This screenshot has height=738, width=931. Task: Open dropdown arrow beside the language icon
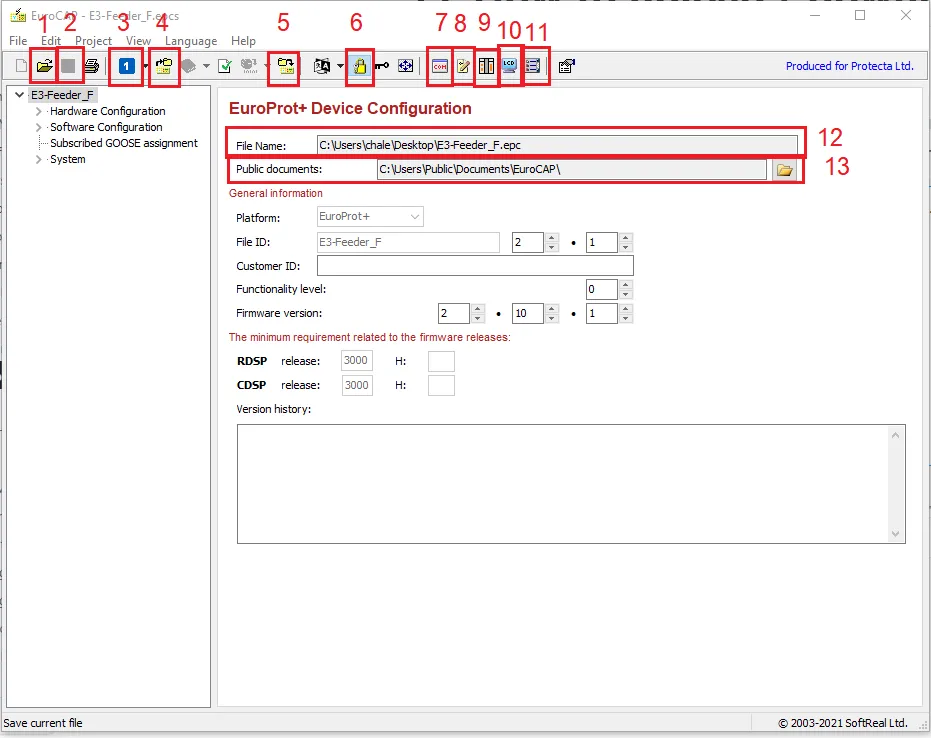click(x=340, y=66)
